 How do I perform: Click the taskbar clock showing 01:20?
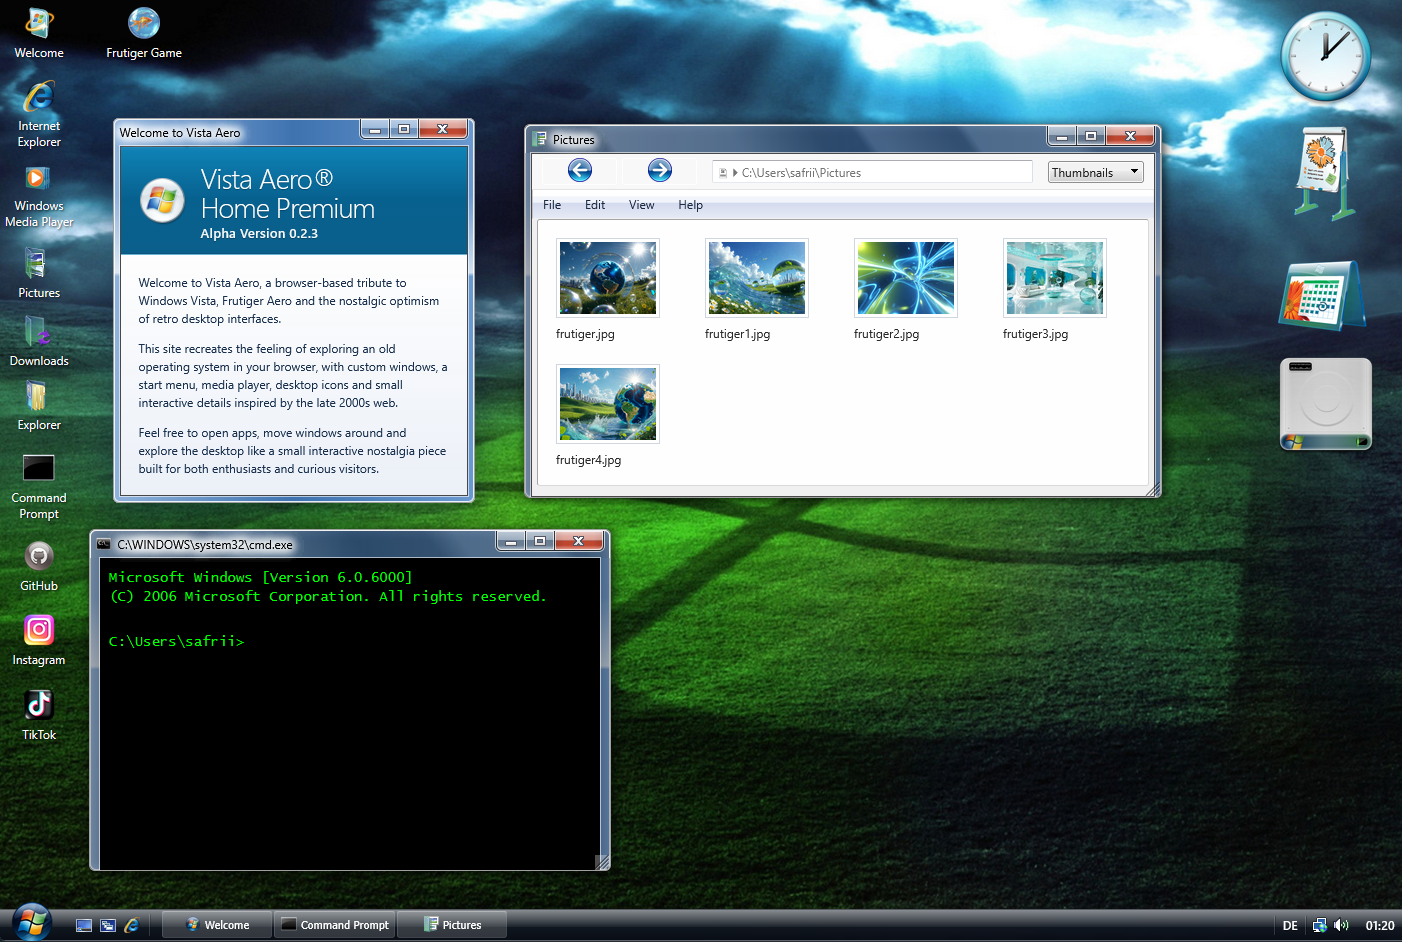(1380, 926)
